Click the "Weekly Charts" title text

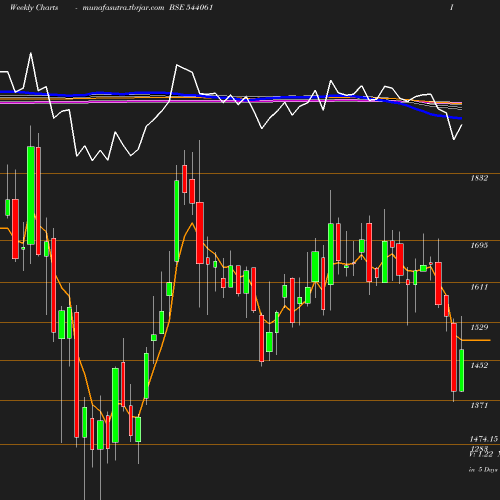point(34,7)
